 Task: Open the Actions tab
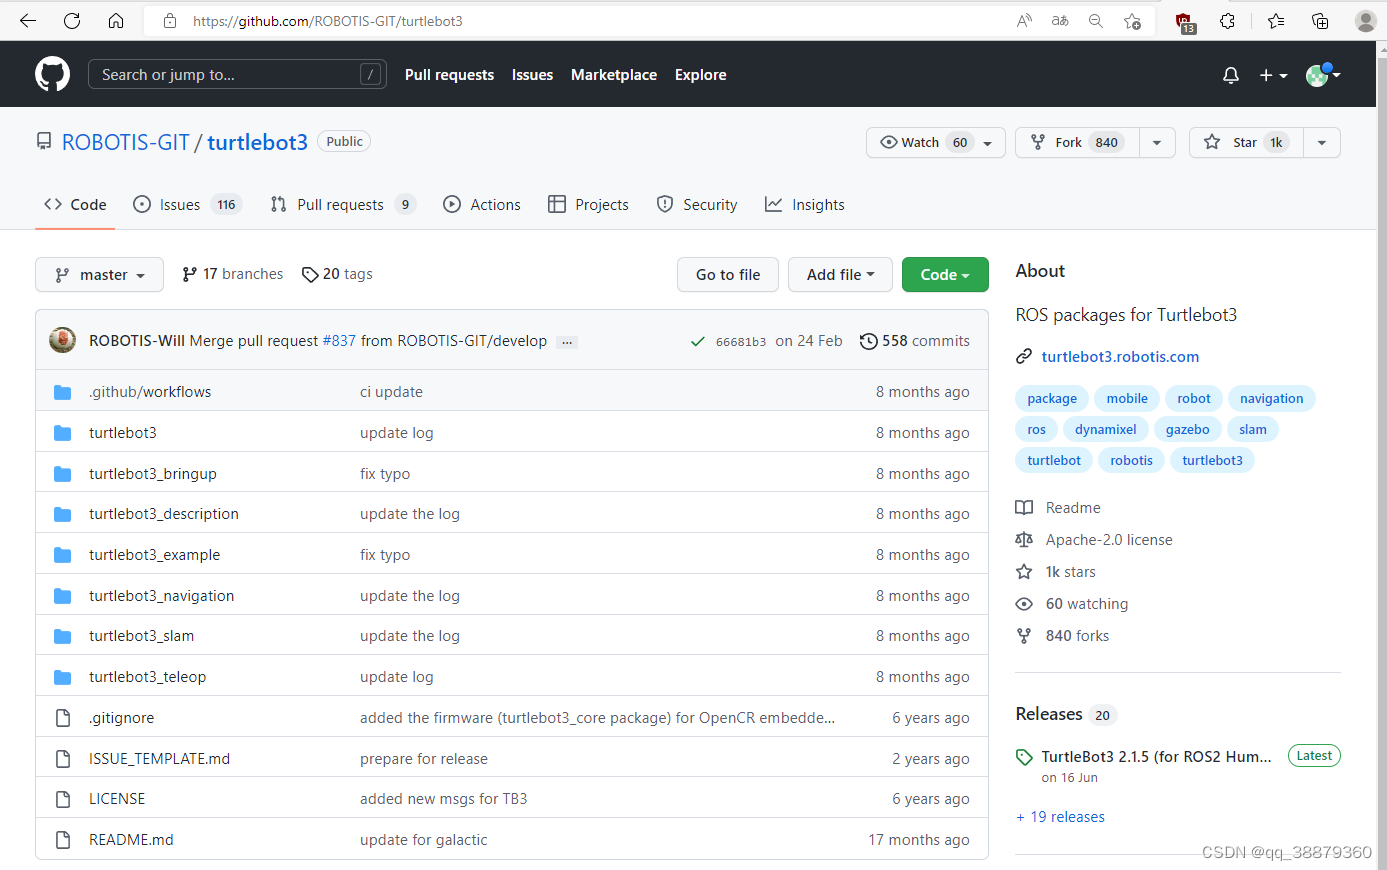tap(482, 204)
